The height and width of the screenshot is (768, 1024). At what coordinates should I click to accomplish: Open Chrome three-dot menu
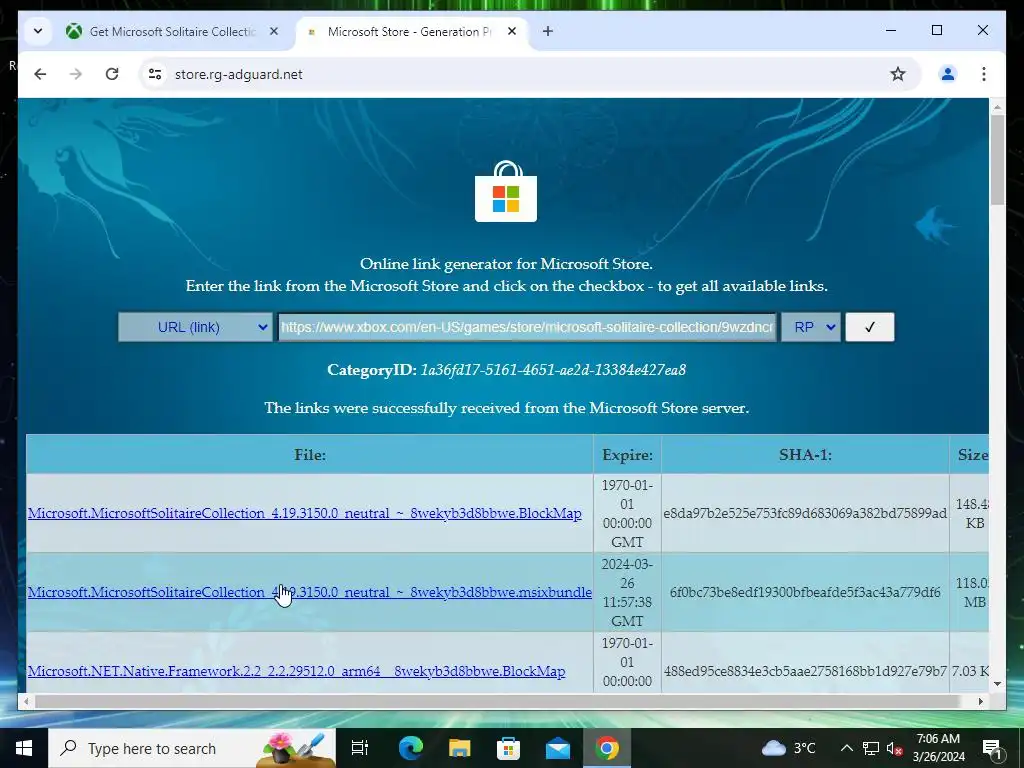point(984,74)
